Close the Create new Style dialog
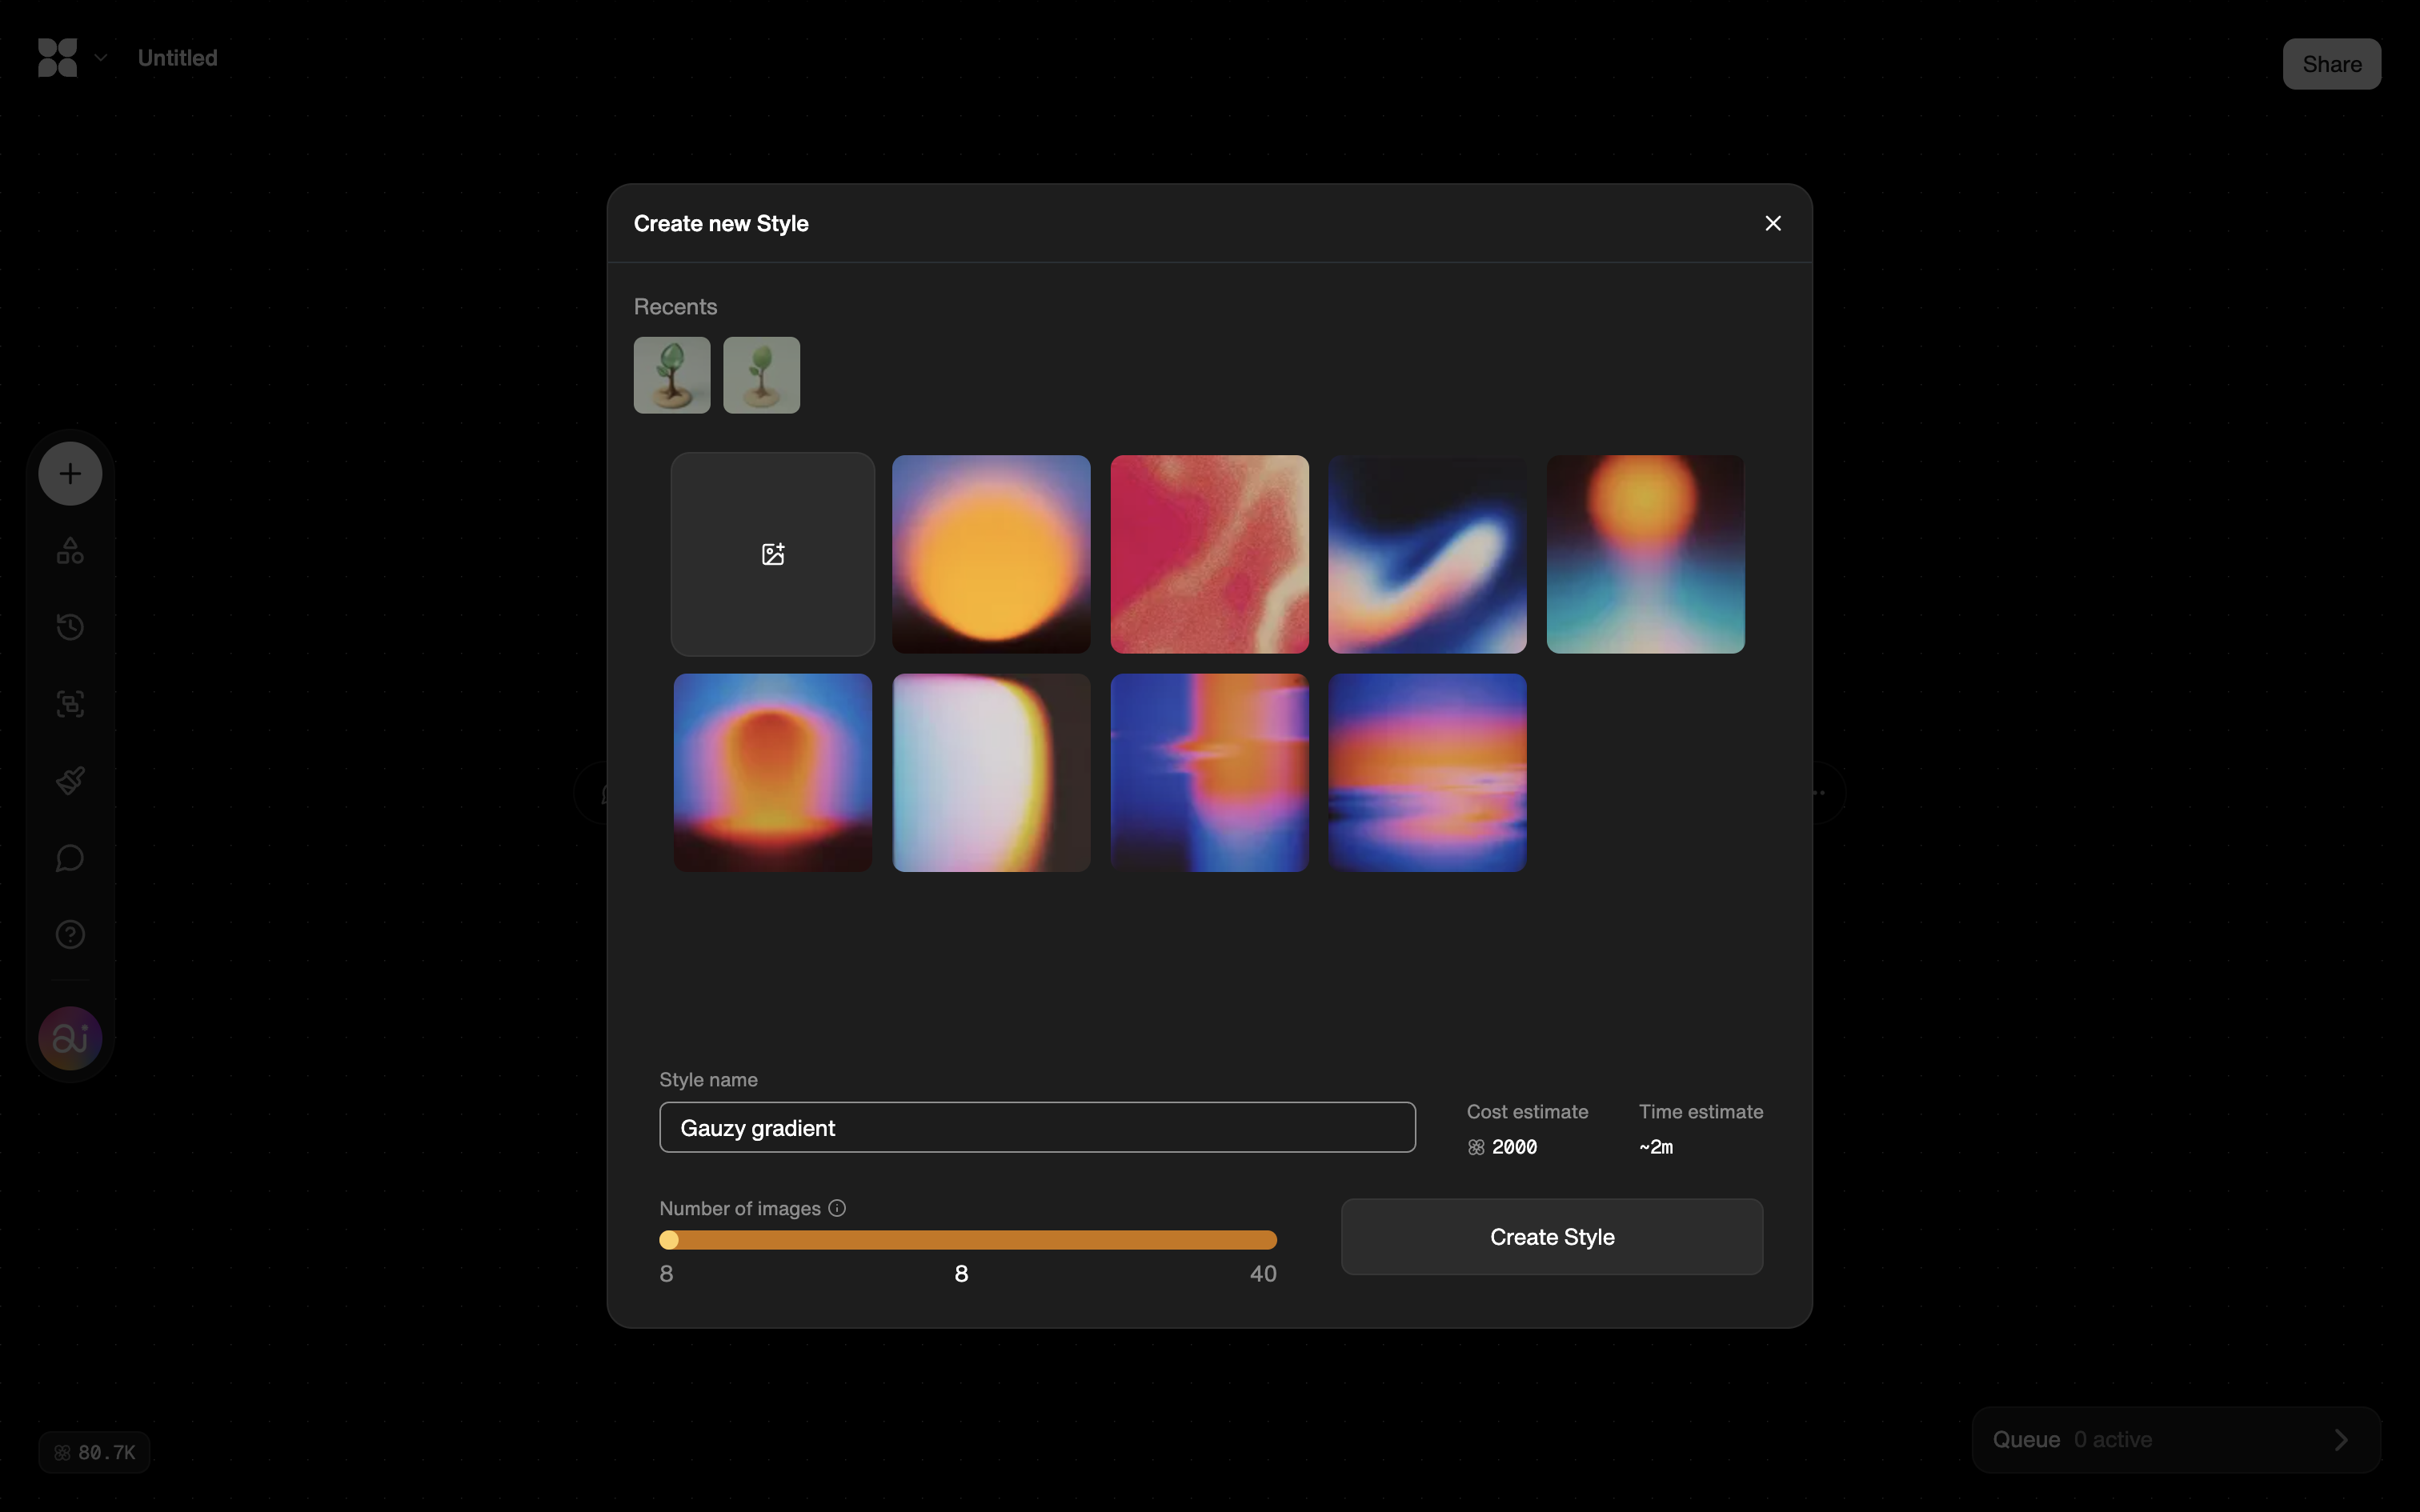The height and width of the screenshot is (1512, 2420). coord(1772,223)
